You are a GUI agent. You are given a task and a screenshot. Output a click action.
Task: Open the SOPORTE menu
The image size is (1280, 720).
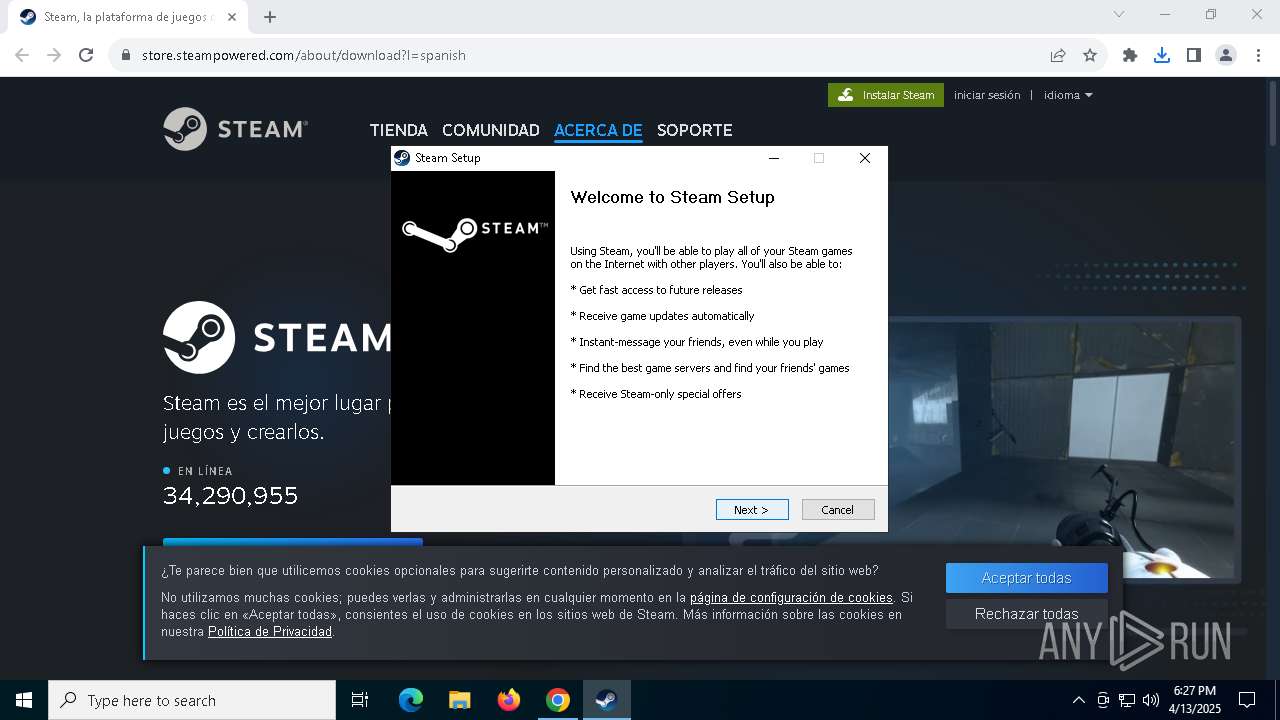click(695, 130)
